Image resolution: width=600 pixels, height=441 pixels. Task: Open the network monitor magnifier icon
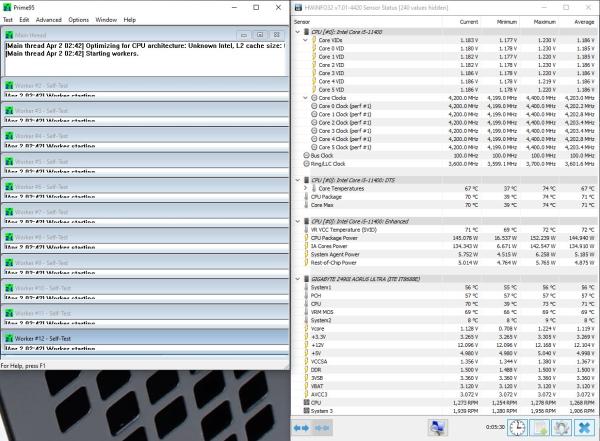[x=437, y=427]
